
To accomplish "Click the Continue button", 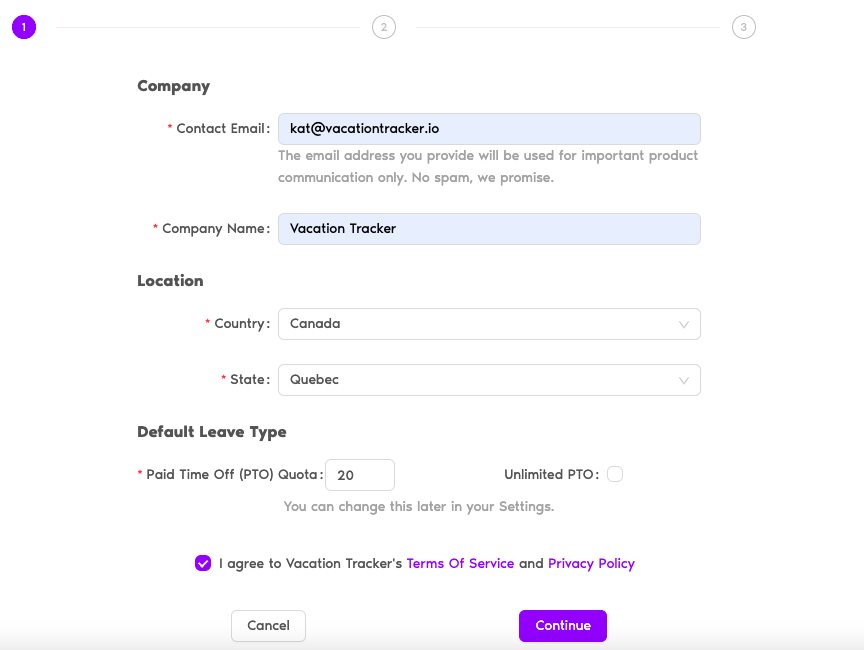I will tap(563, 626).
